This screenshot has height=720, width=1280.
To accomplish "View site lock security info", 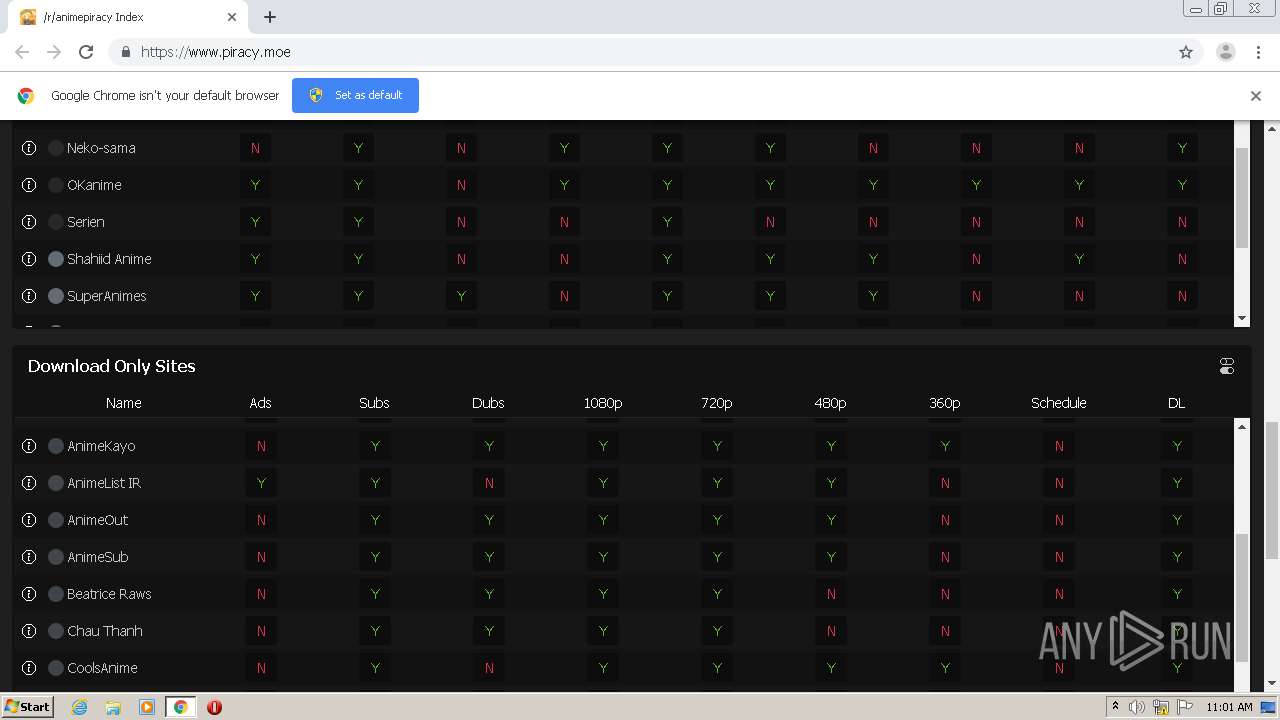I will [x=125, y=52].
